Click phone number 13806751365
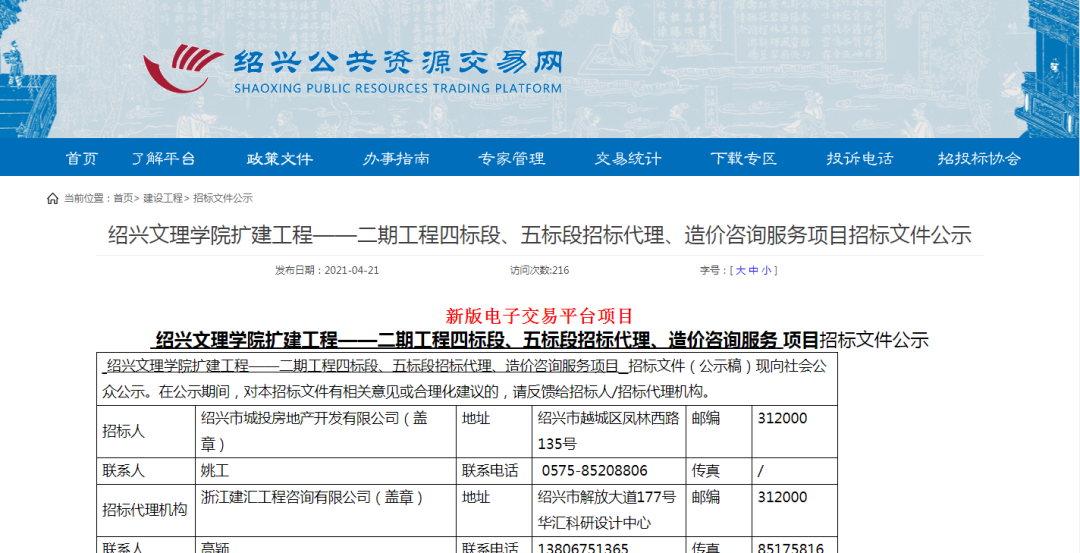 [x=583, y=549]
